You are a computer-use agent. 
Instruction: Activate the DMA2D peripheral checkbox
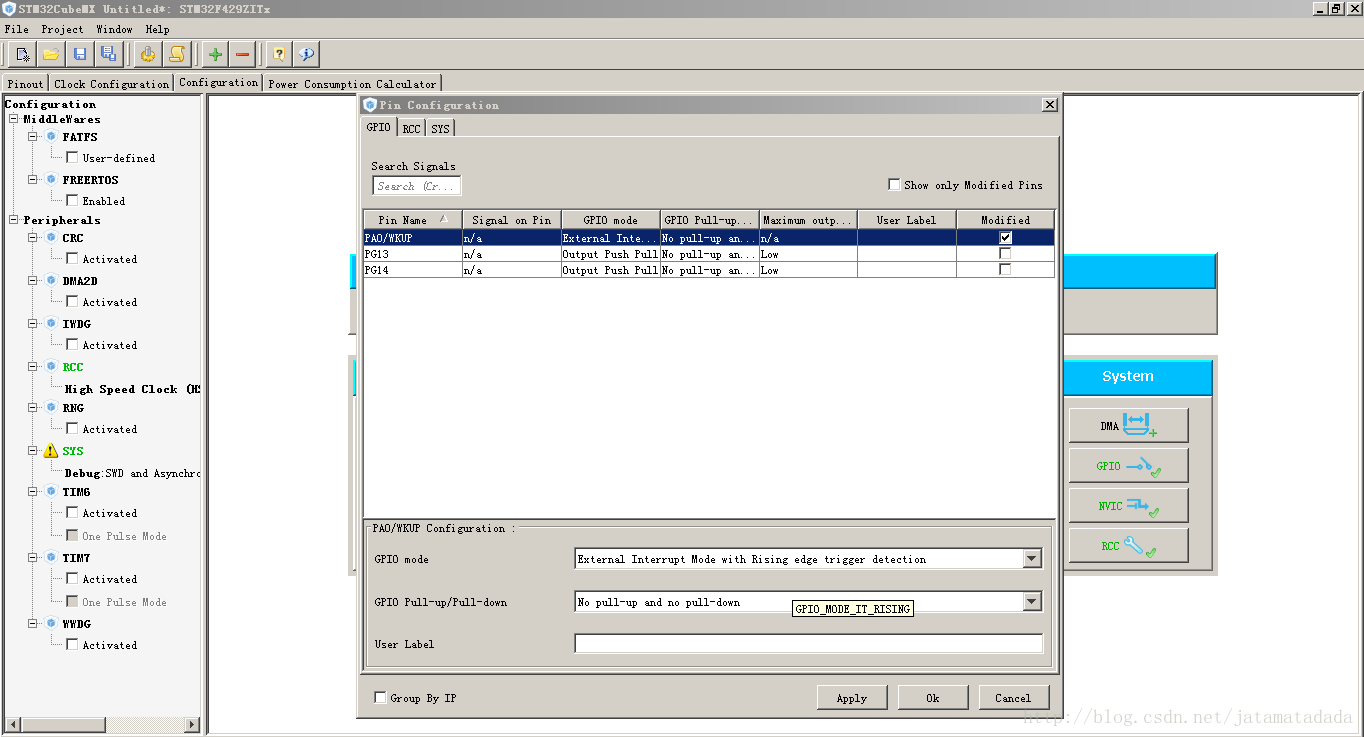point(72,301)
